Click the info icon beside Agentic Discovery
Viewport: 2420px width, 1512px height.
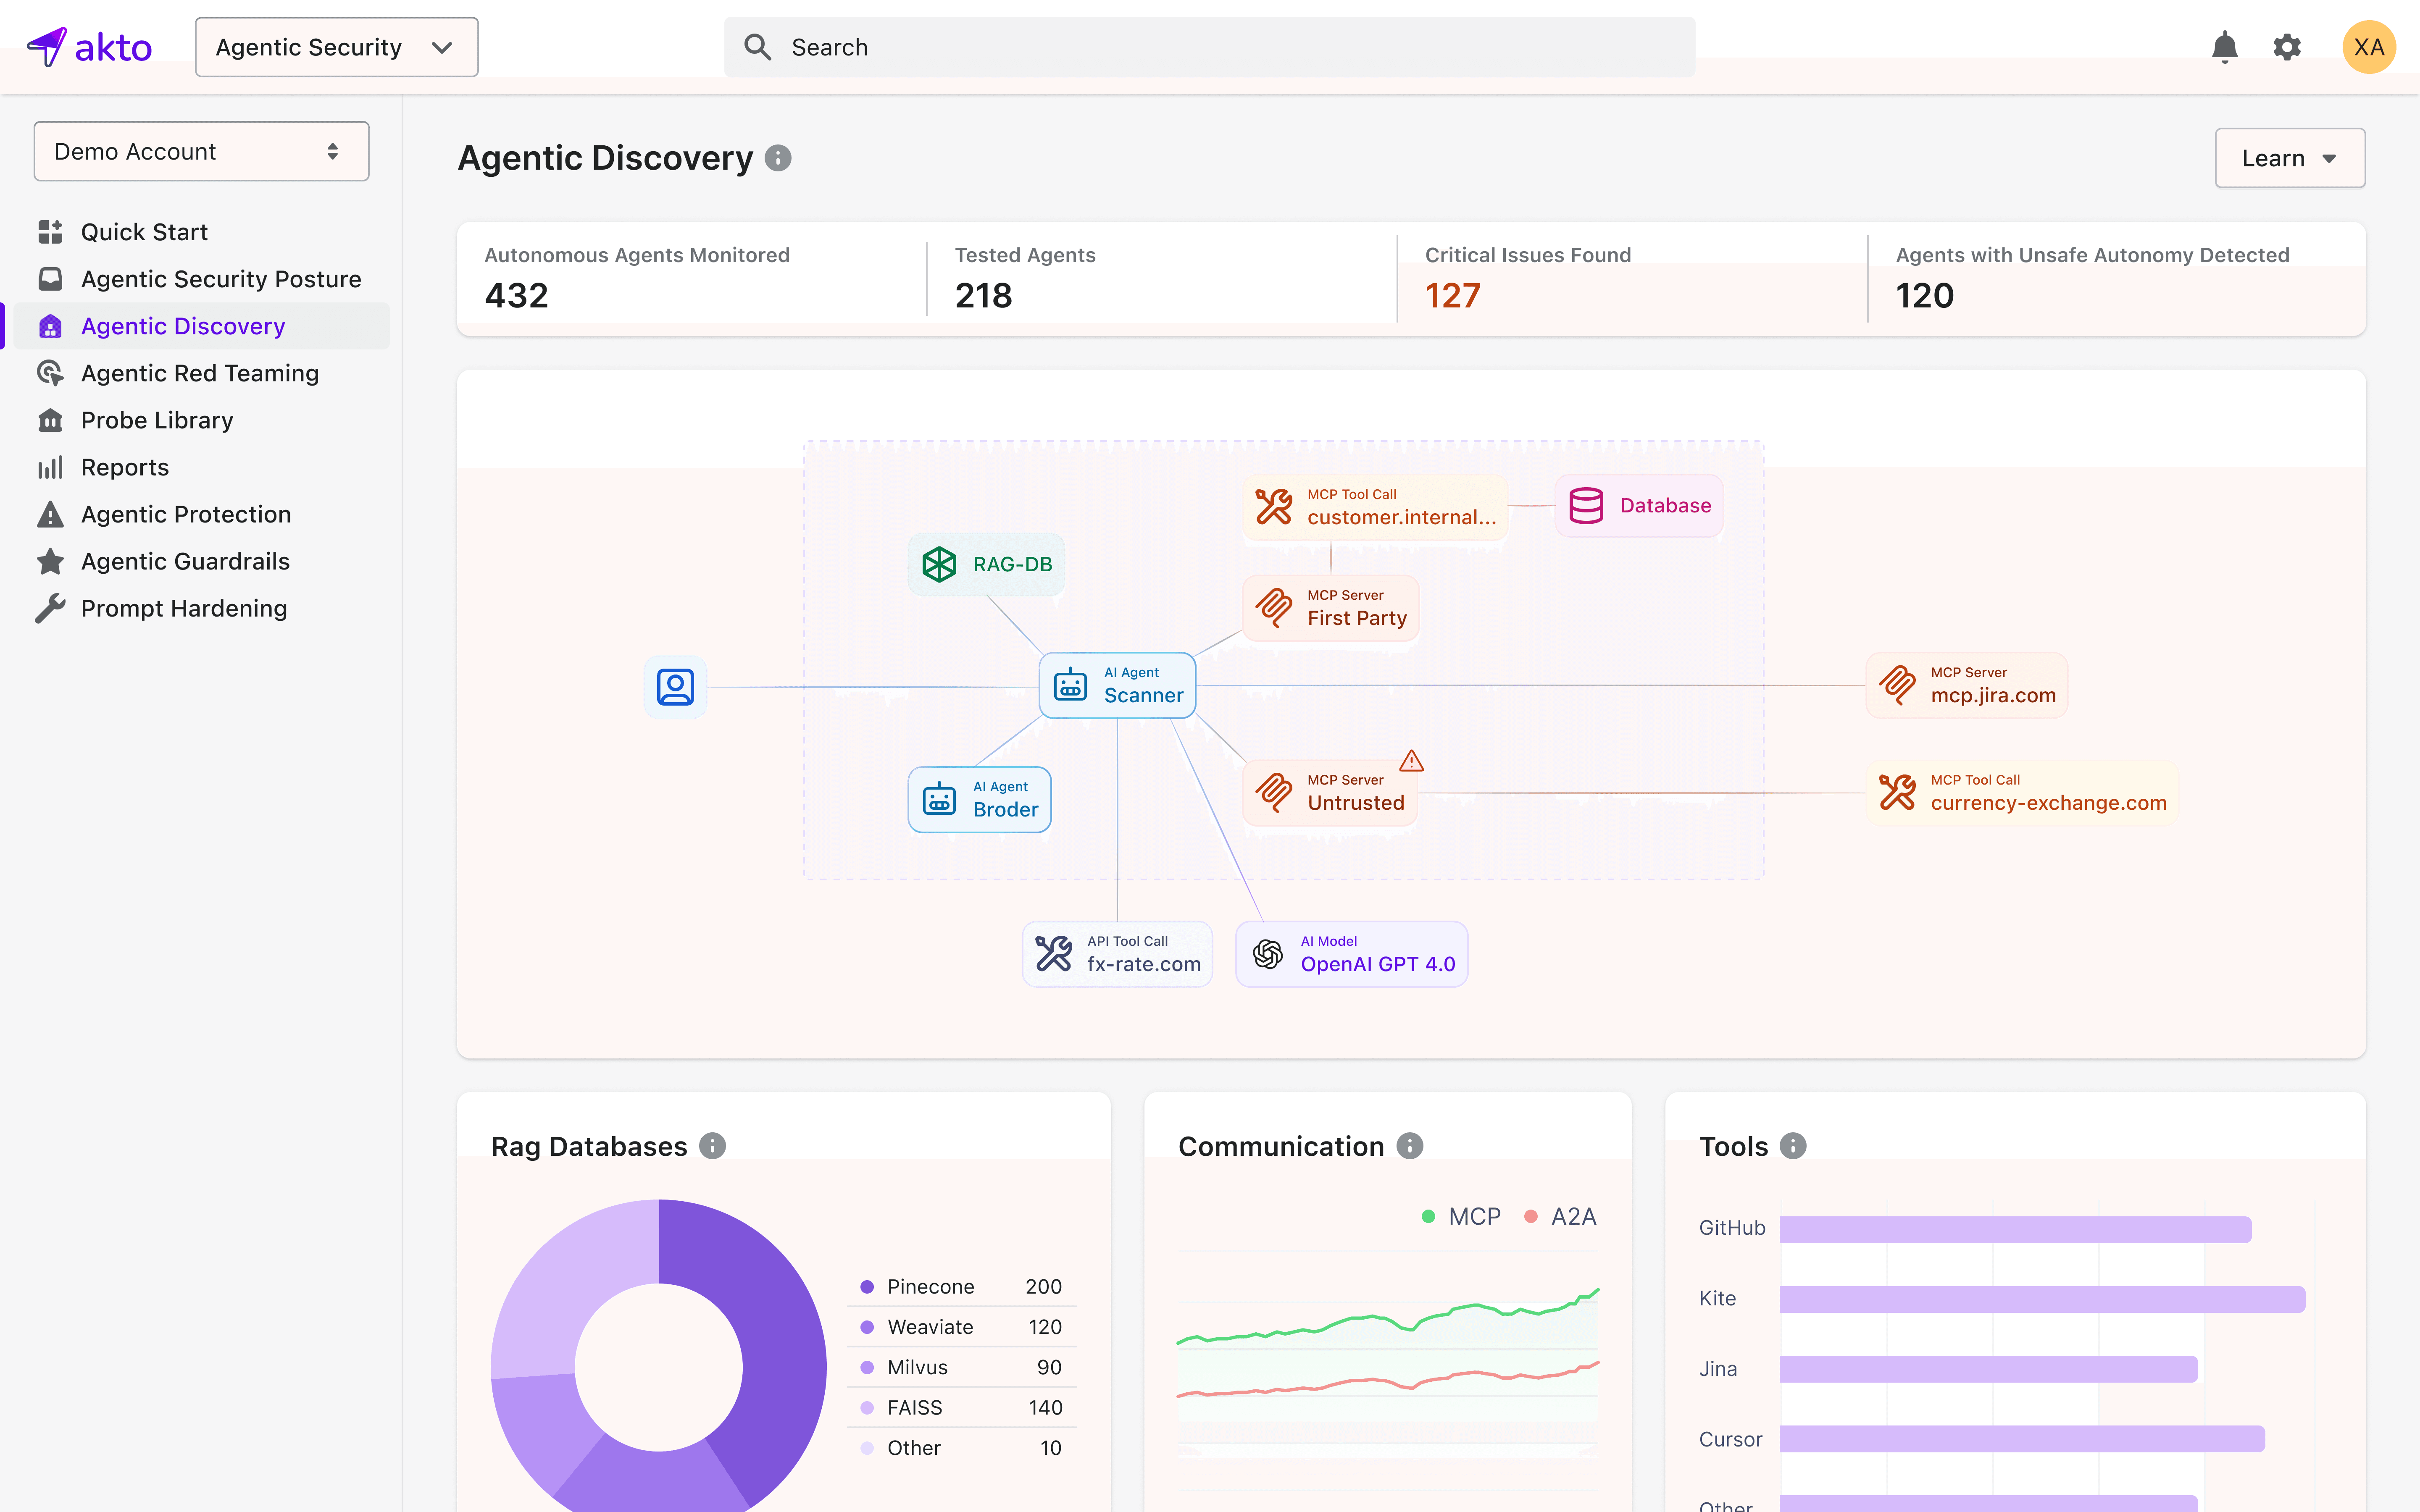(778, 158)
